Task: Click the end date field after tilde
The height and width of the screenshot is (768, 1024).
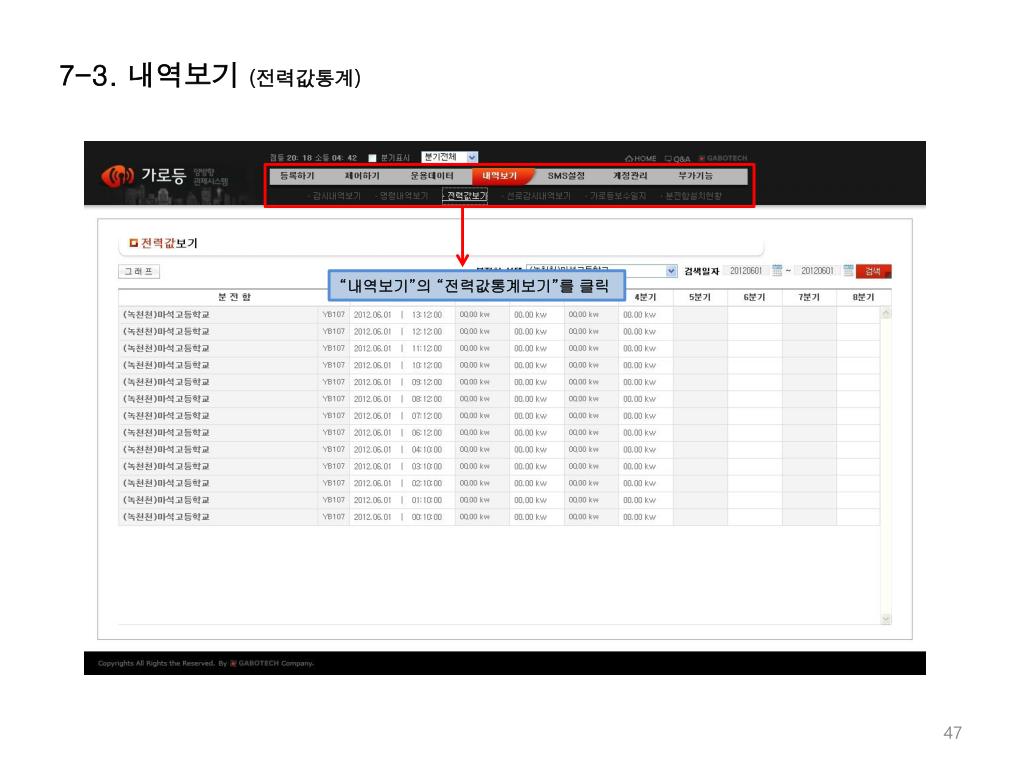Action: (818, 271)
